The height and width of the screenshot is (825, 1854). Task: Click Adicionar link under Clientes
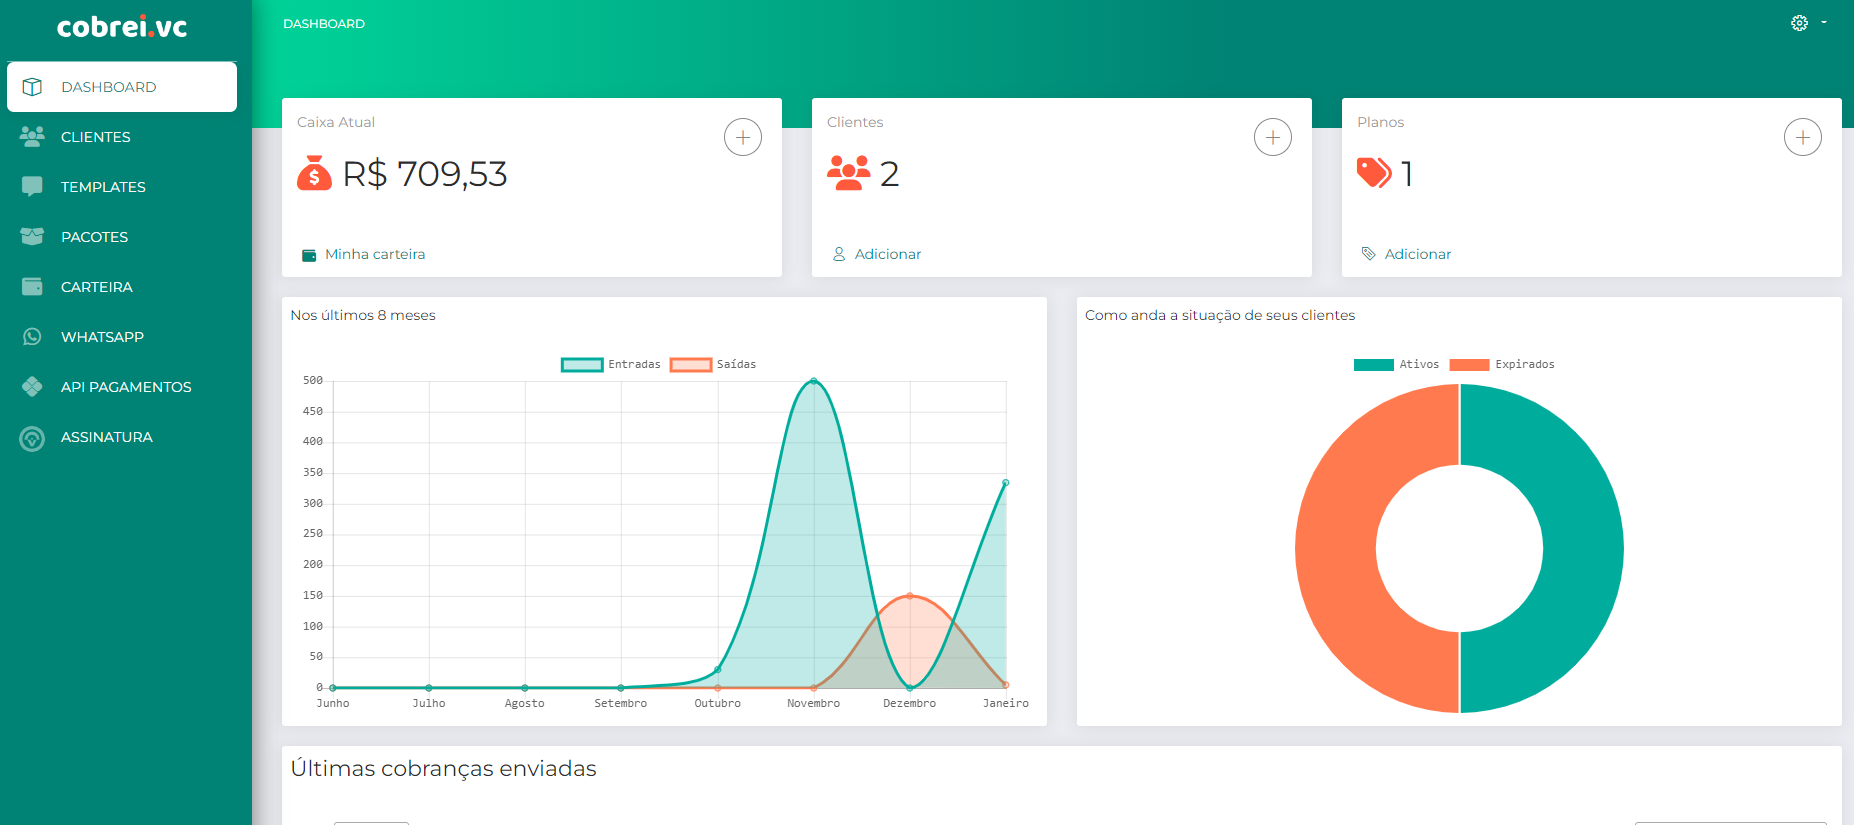coord(887,254)
